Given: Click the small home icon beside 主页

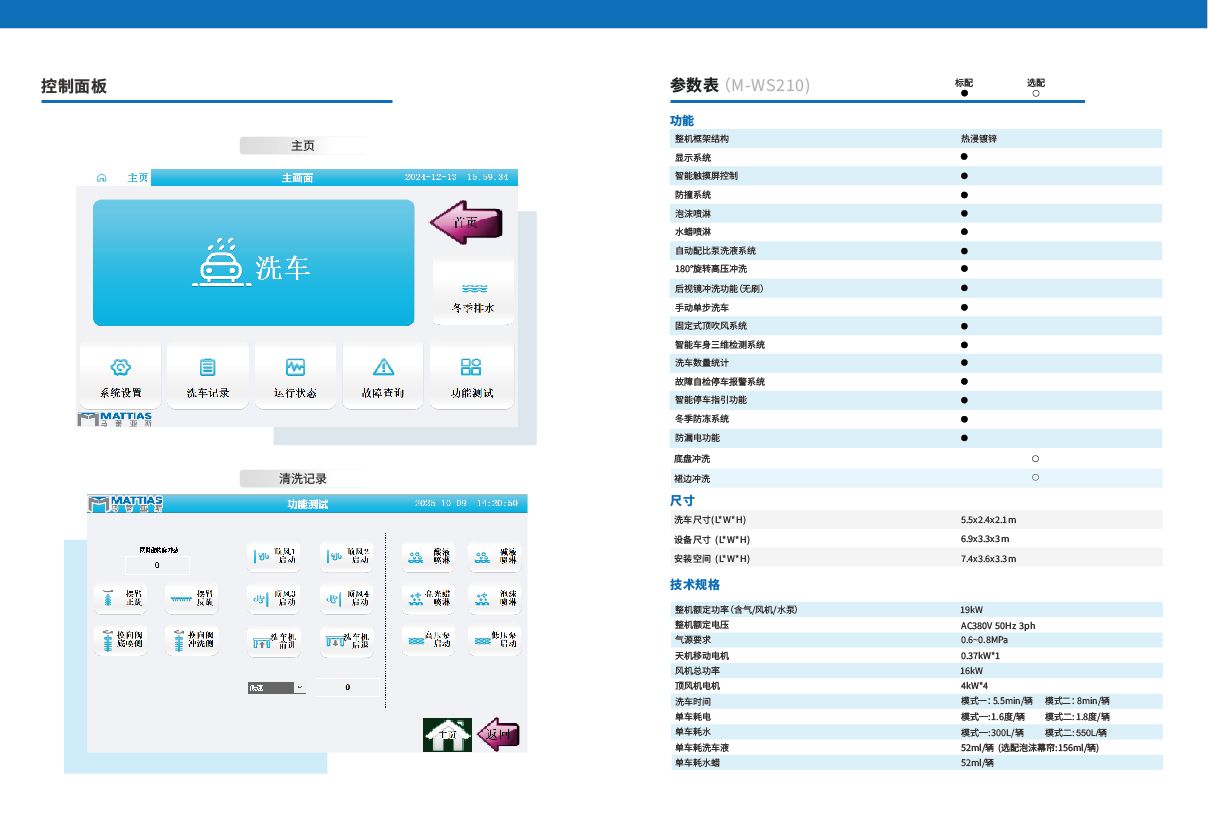Looking at the screenshot, I should (x=101, y=178).
